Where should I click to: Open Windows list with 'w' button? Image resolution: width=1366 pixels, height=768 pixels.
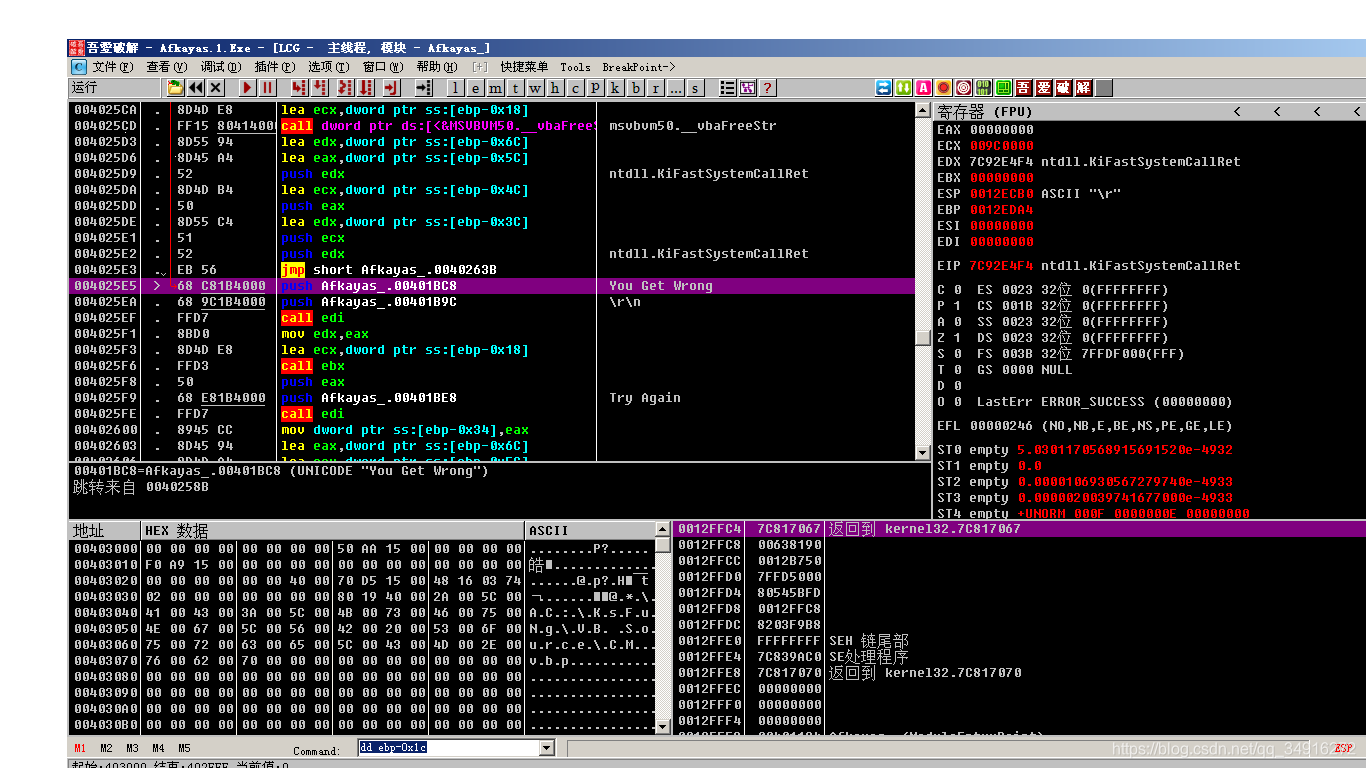534,88
